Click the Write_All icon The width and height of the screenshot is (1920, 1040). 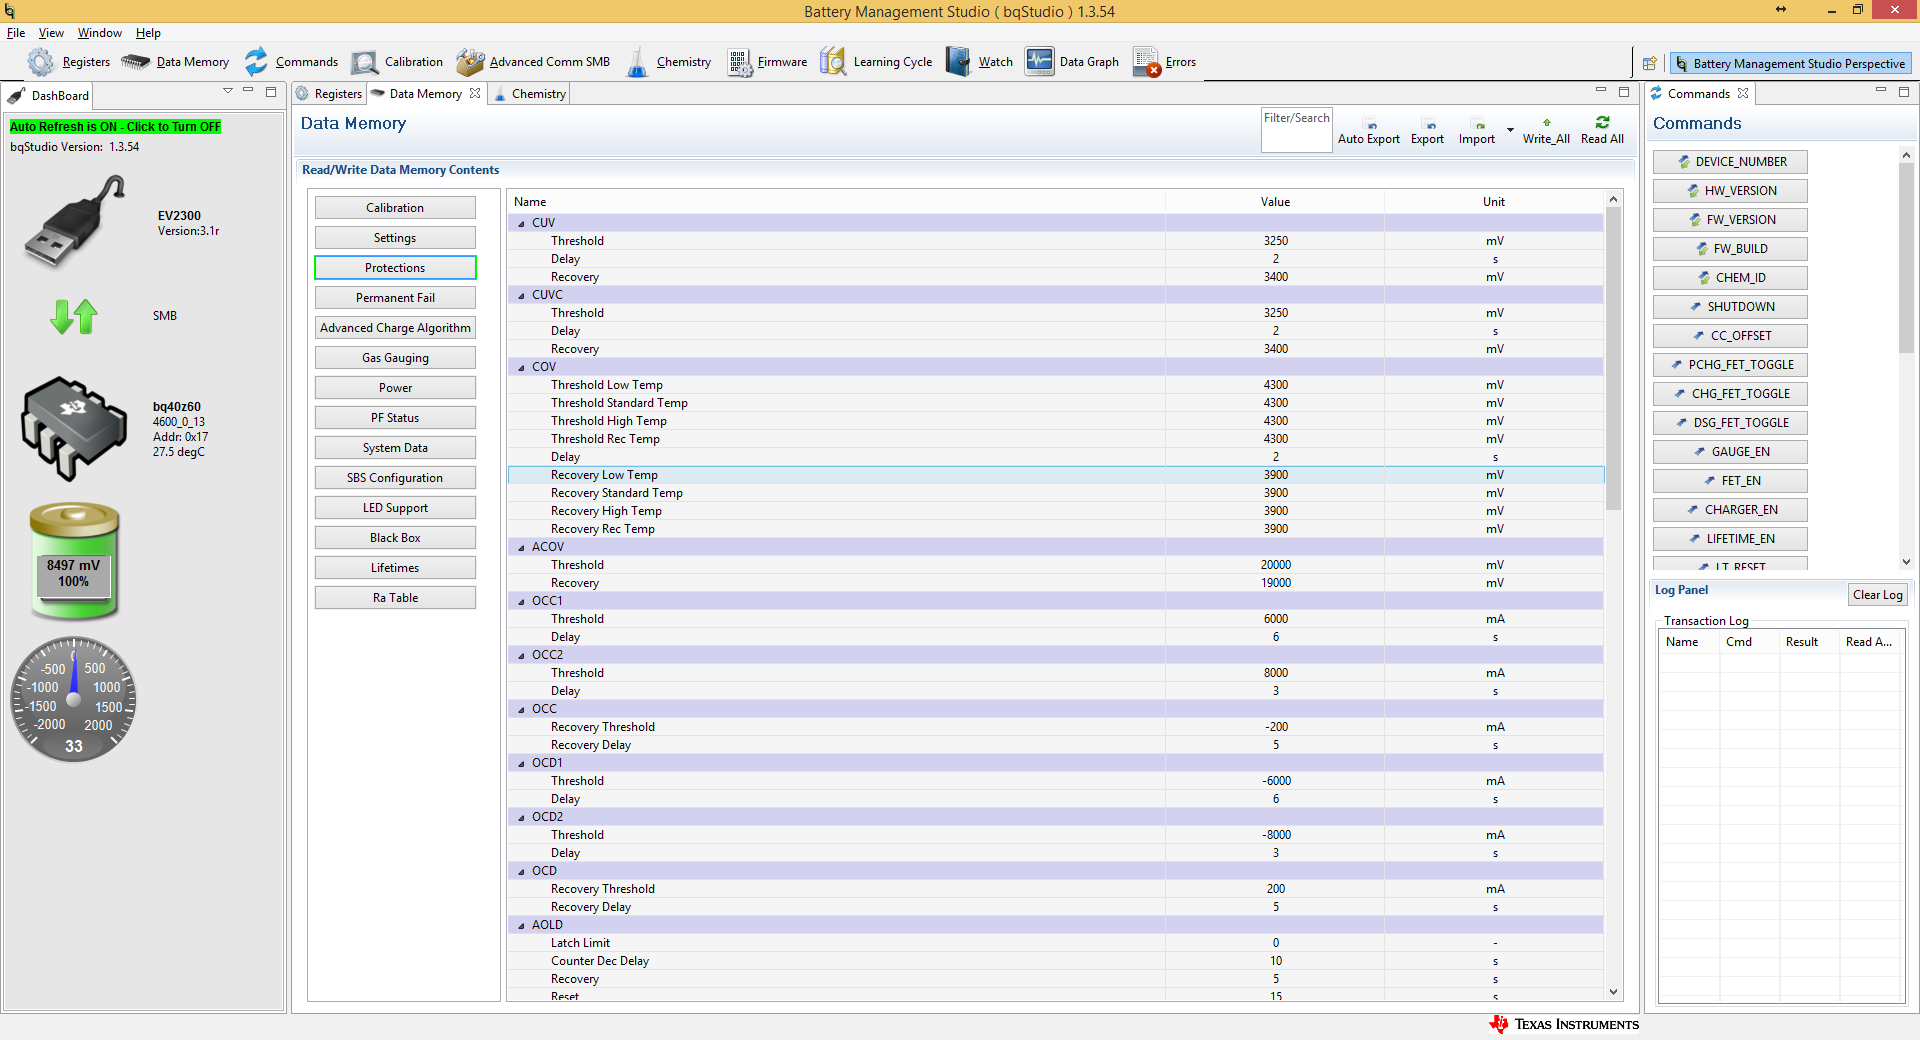(1547, 123)
